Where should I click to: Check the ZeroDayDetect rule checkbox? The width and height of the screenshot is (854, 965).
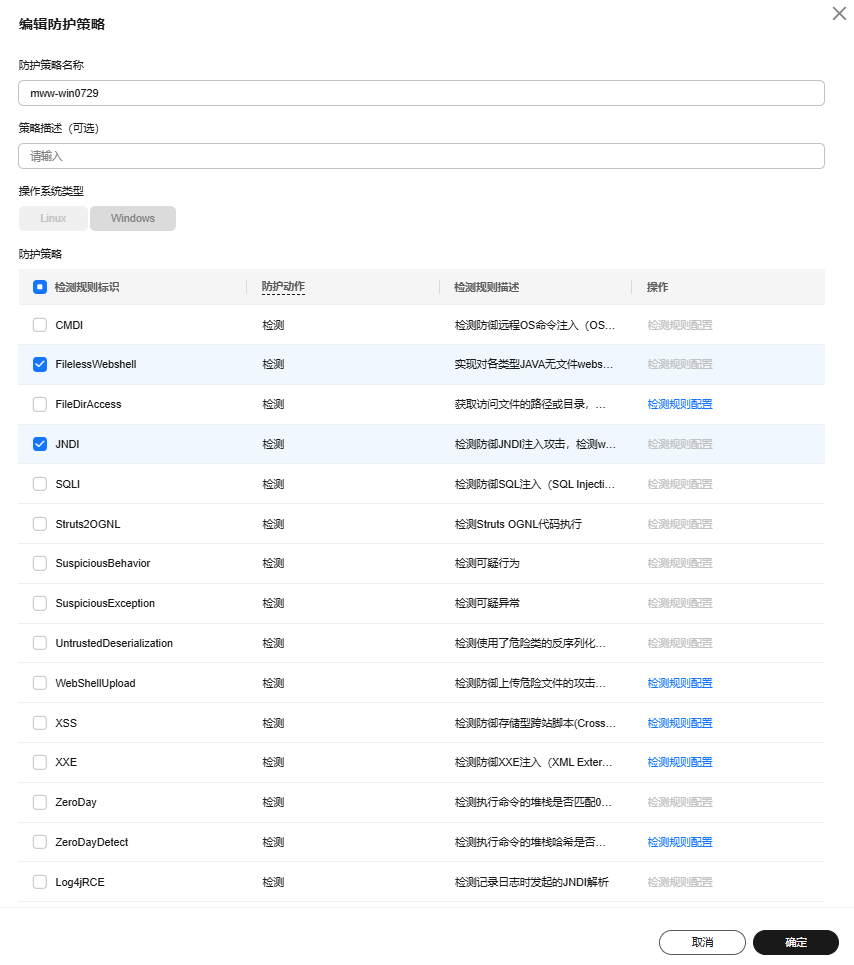pyautogui.click(x=40, y=843)
